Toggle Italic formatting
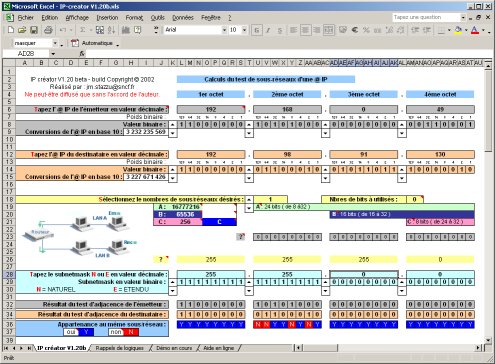495x364 pixels. point(268,30)
